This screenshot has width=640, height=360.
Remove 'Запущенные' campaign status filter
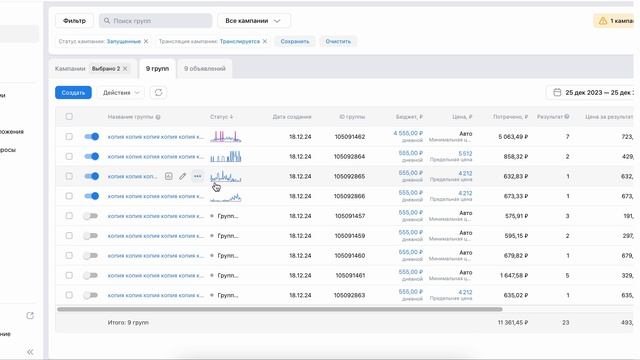(146, 41)
